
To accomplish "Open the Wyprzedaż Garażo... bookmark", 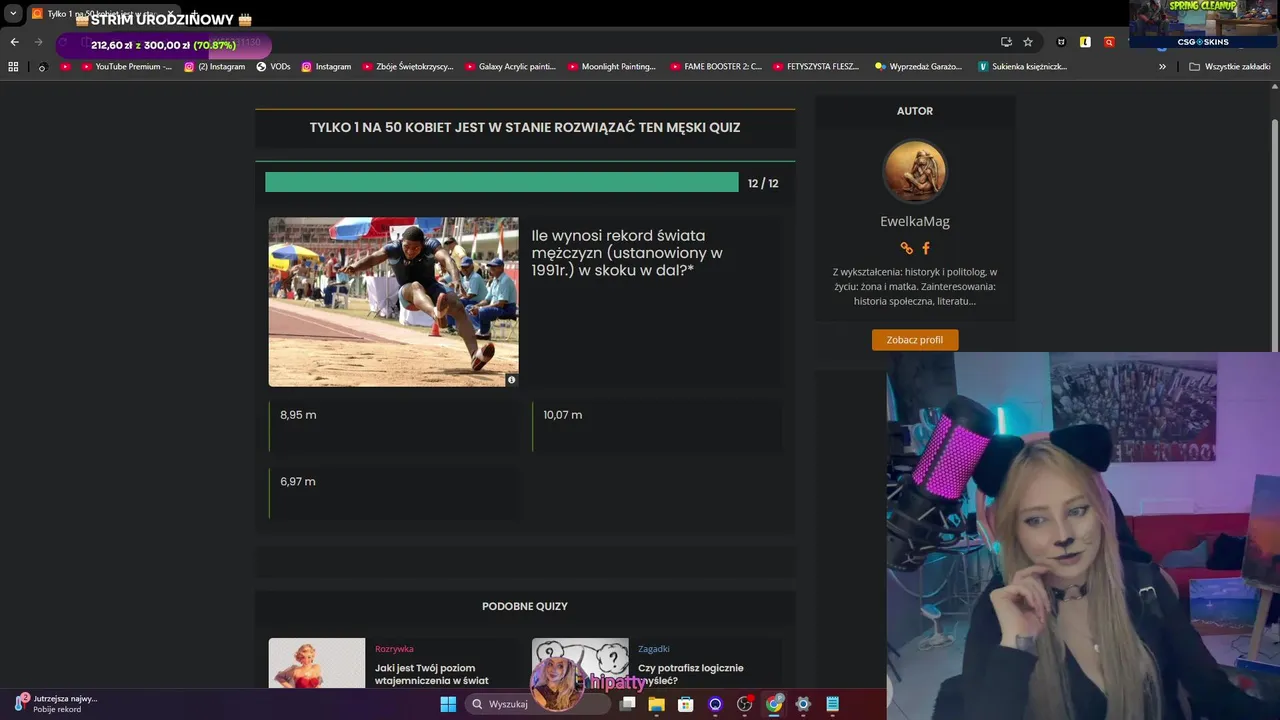I will point(919,67).
